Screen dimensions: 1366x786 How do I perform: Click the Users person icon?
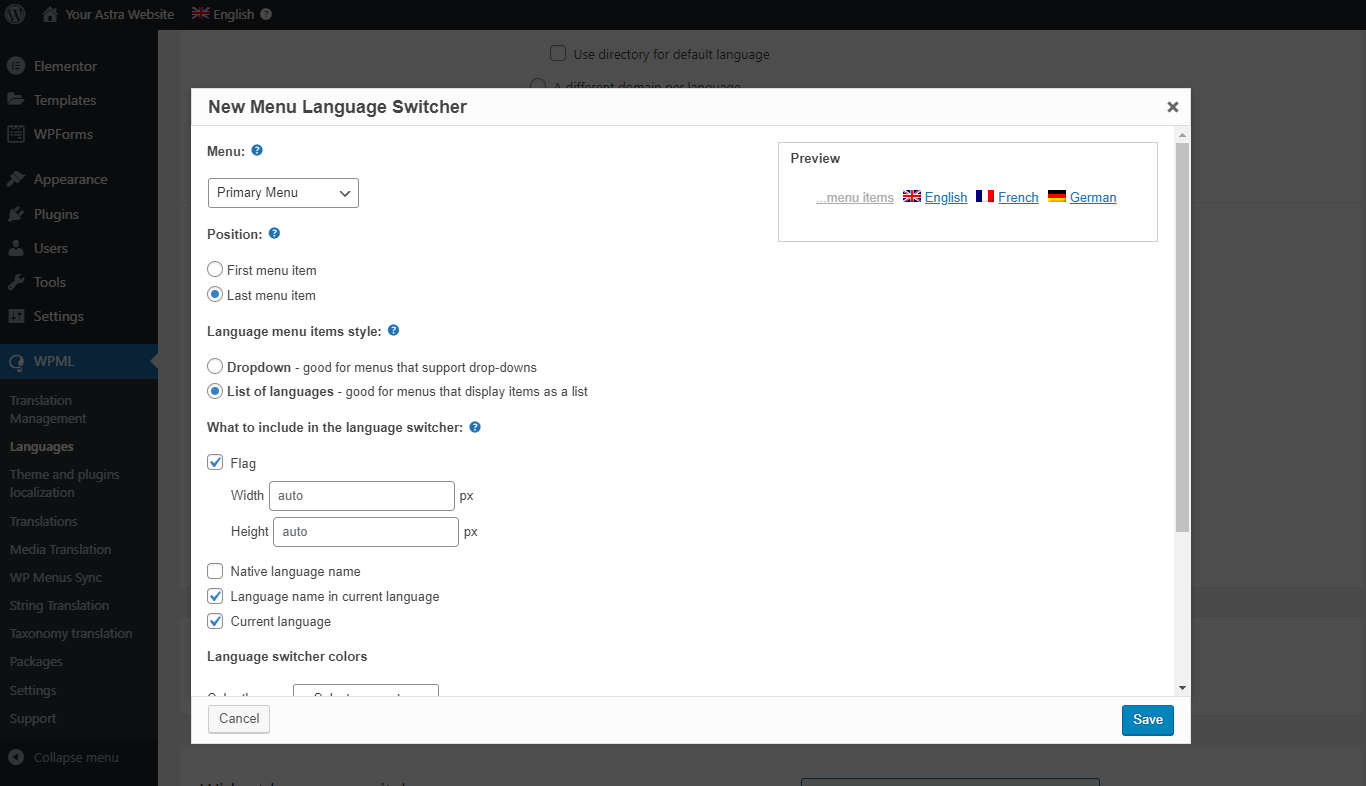(x=16, y=248)
